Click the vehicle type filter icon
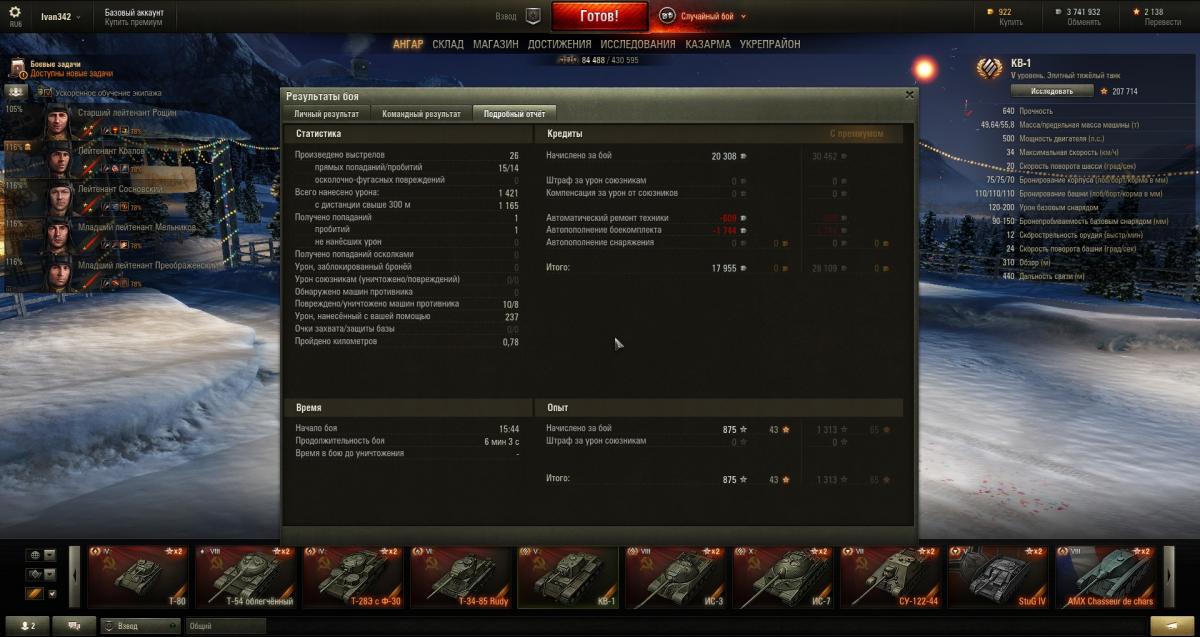 [33, 575]
